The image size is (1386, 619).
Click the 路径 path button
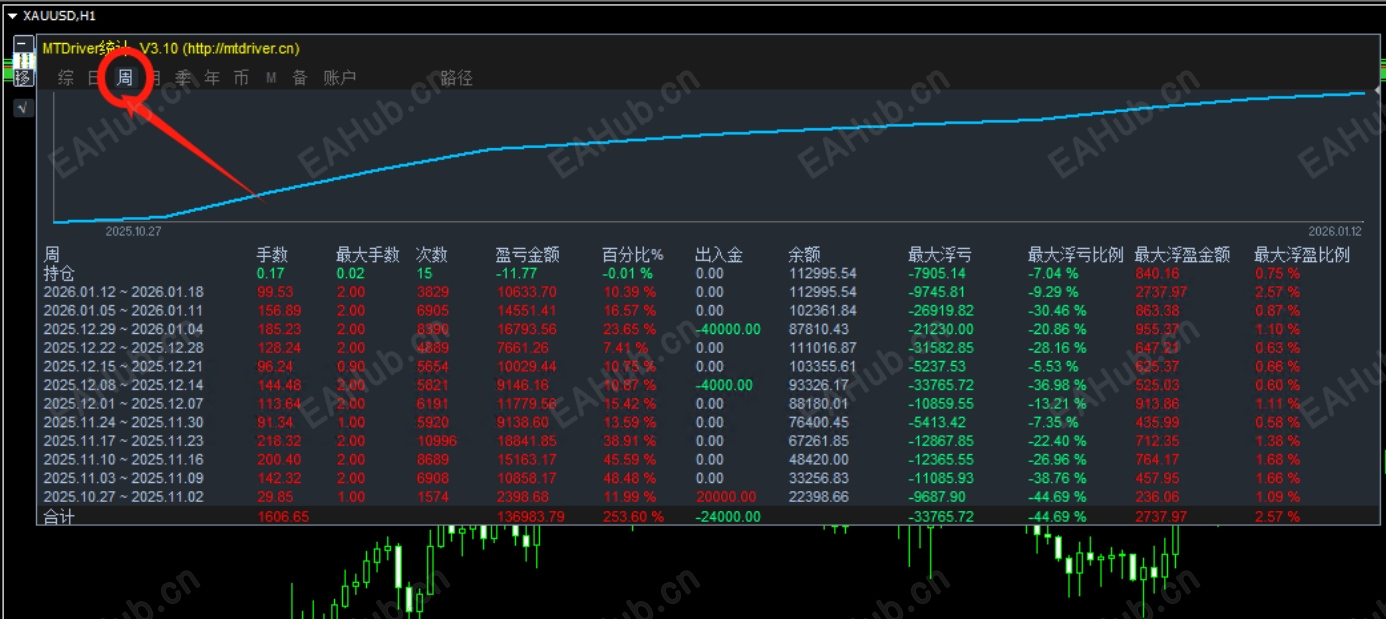click(x=456, y=78)
